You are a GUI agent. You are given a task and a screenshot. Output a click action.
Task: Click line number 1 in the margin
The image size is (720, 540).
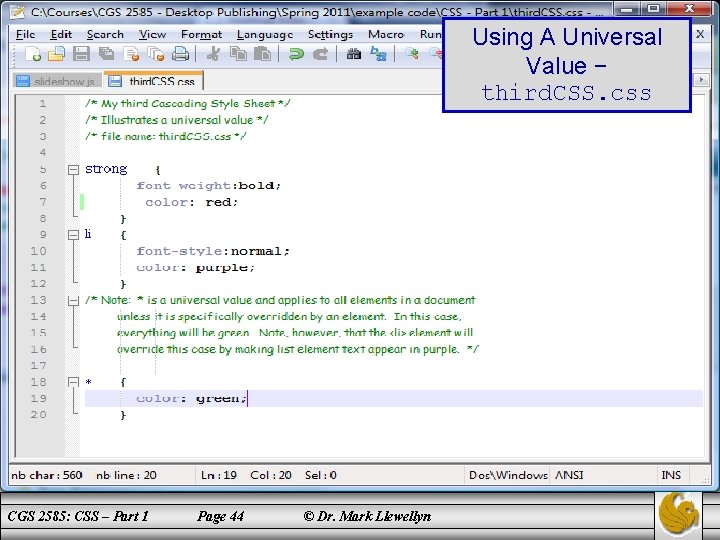pyautogui.click(x=43, y=104)
